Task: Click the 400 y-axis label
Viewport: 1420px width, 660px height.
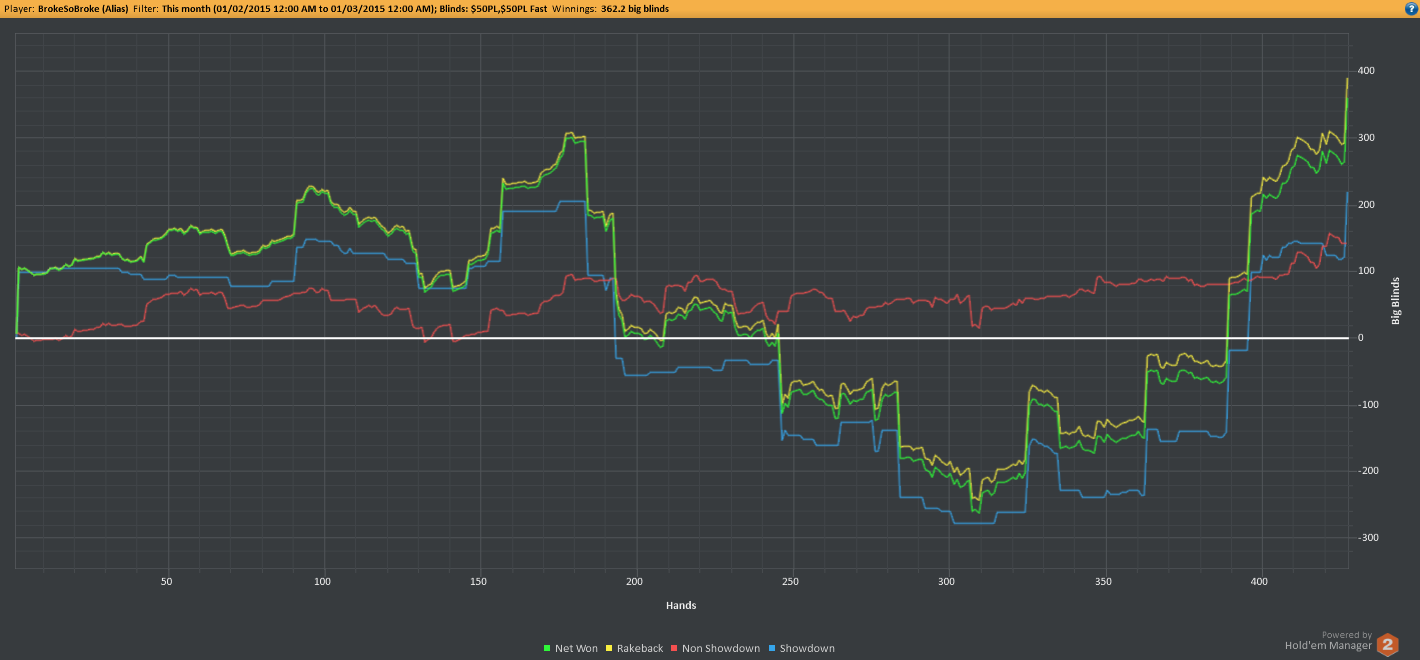Action: (1366, 71)
